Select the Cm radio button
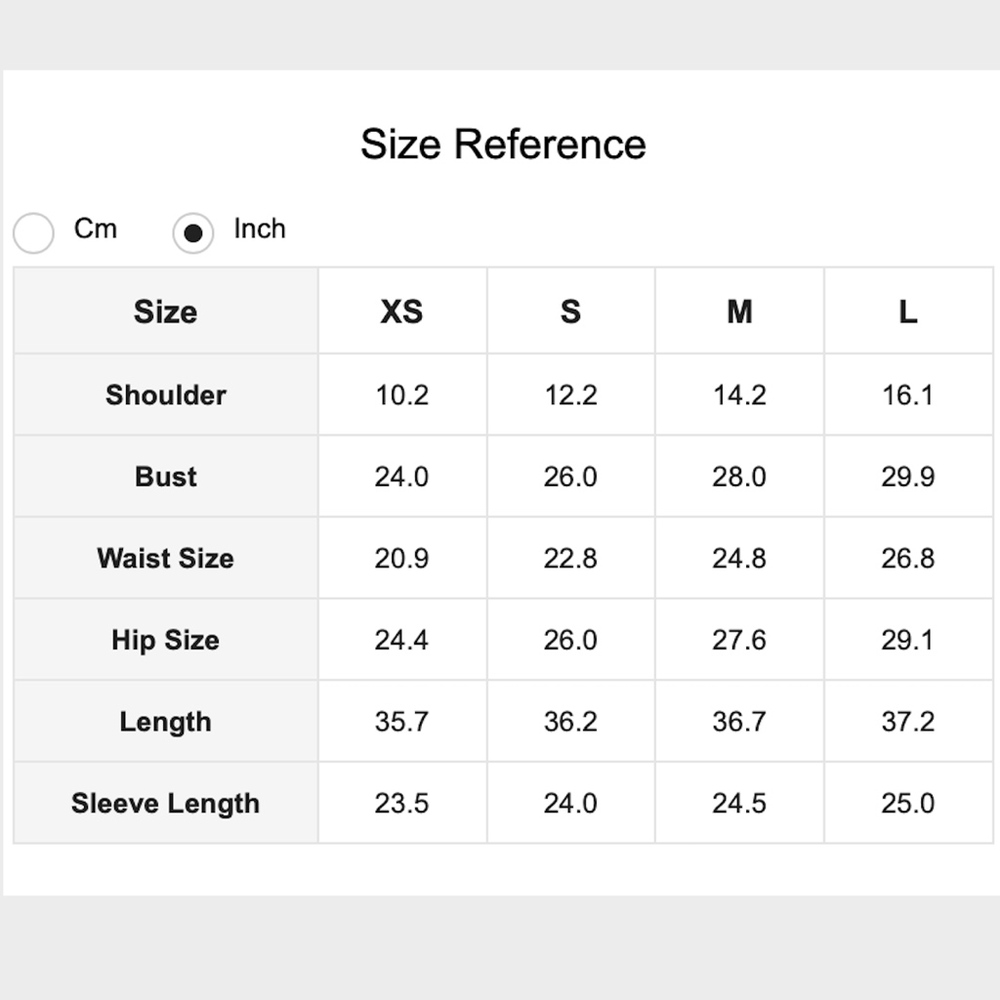The height and width of the screenshot is (1000, 1000). tap(34, 234)
